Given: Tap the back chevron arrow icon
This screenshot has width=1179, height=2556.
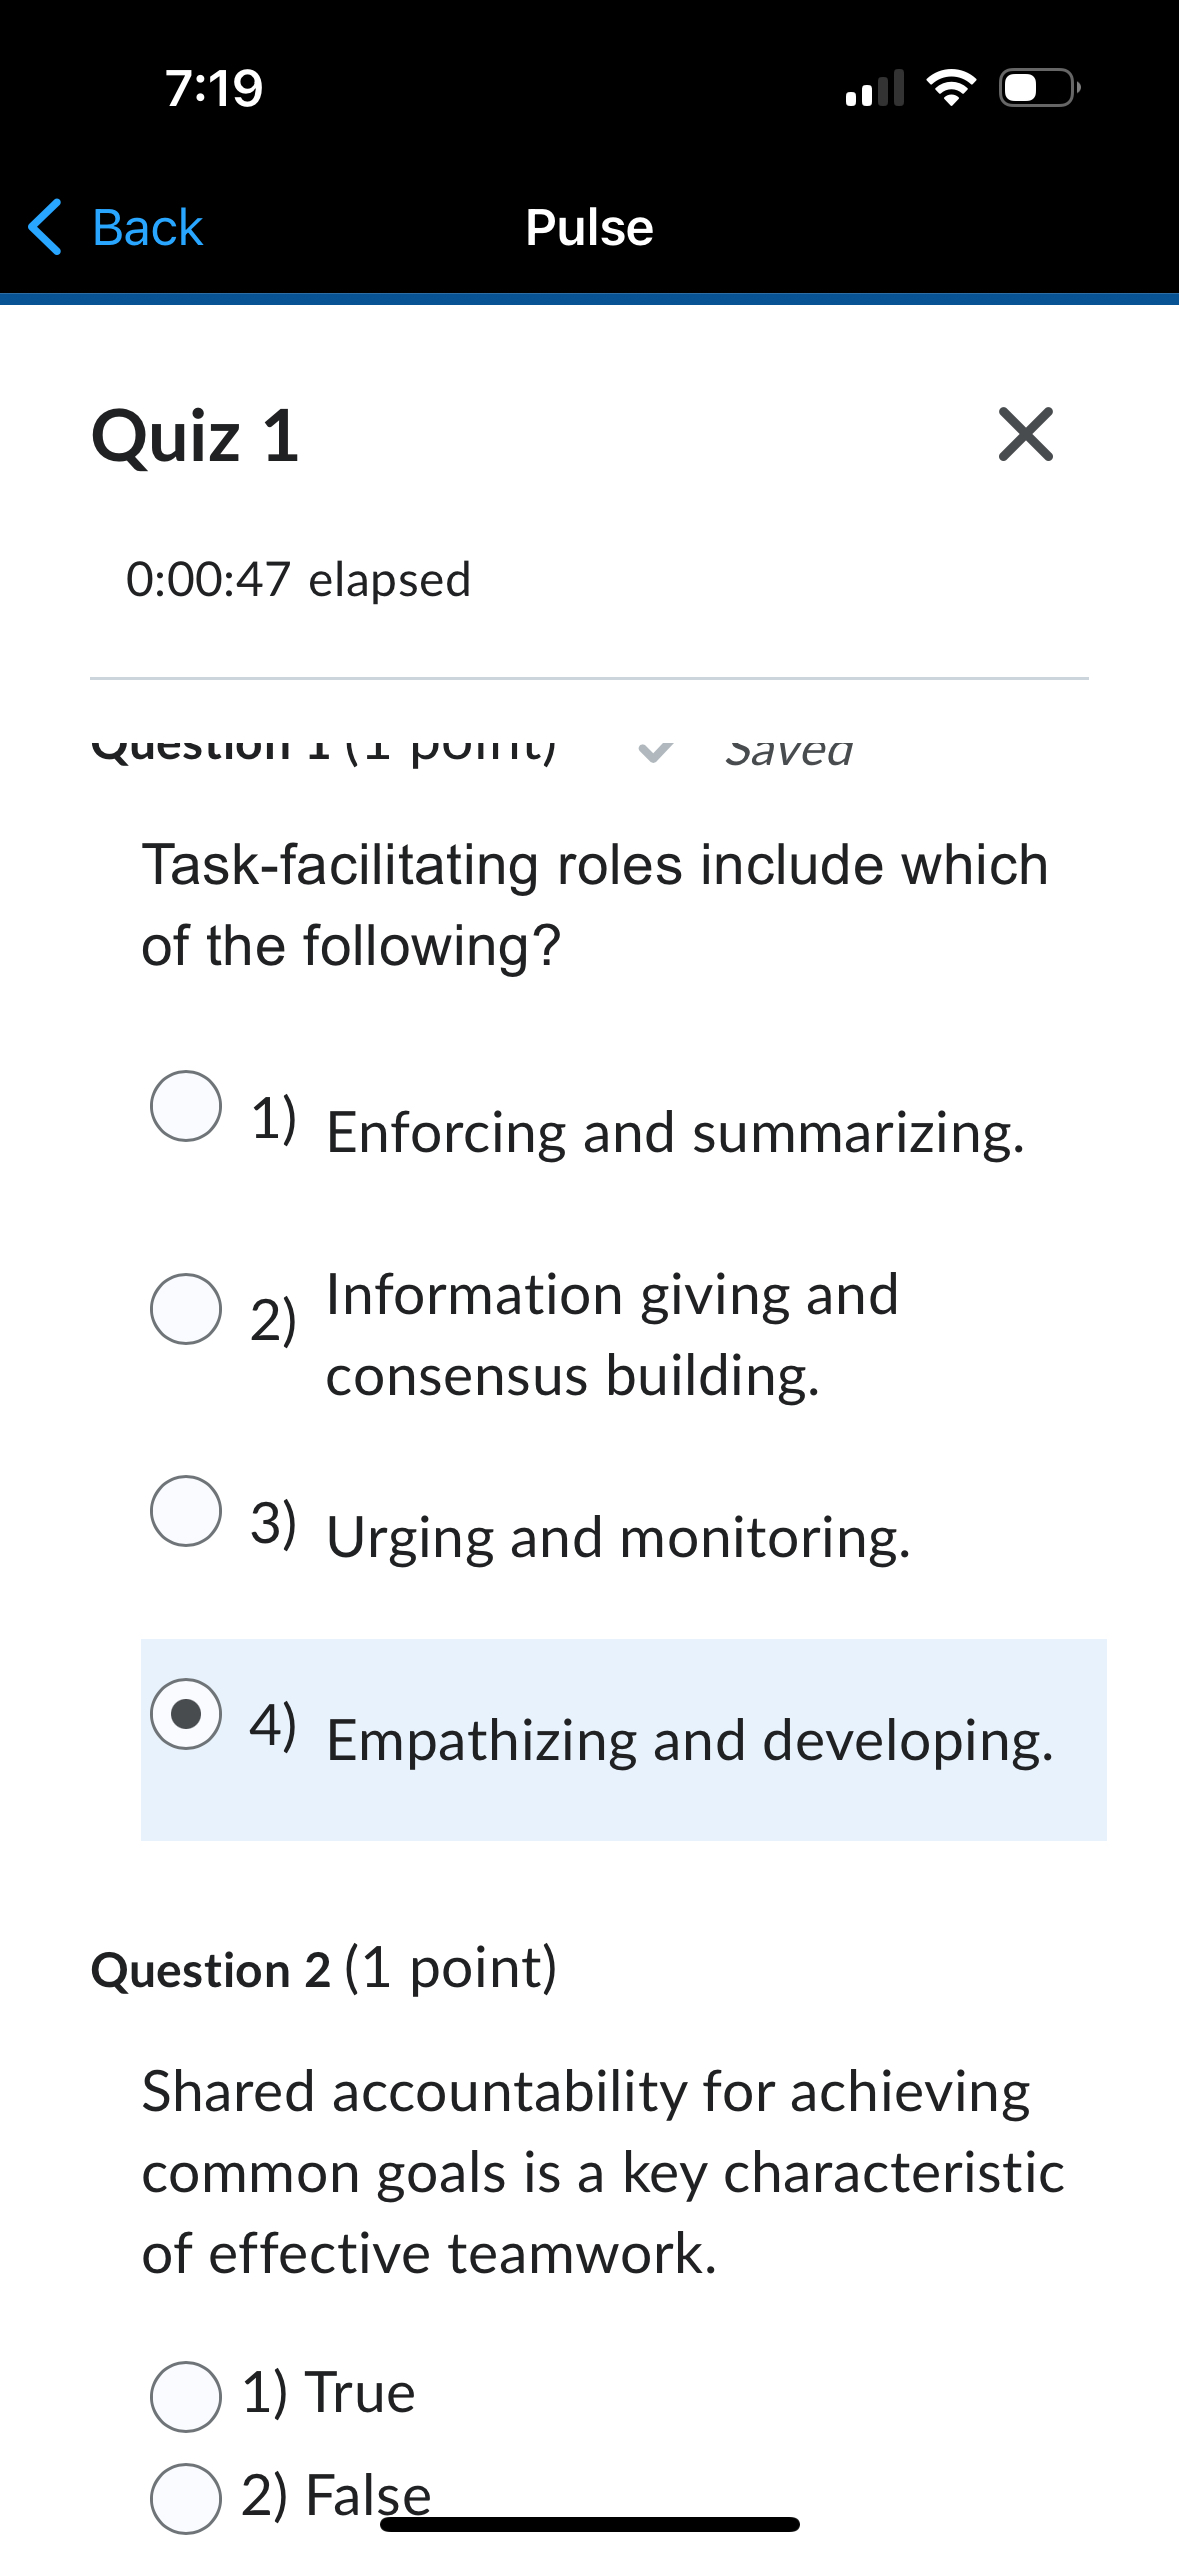Looking at the screenshot, I should [45, 227].
